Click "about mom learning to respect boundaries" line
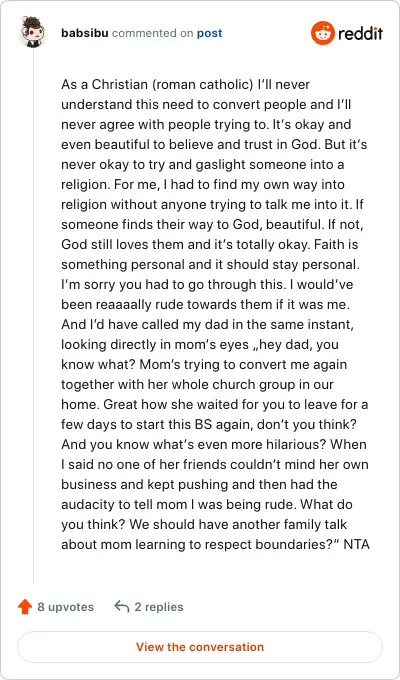Screen dimensions: 400x680 coord(200,544)
